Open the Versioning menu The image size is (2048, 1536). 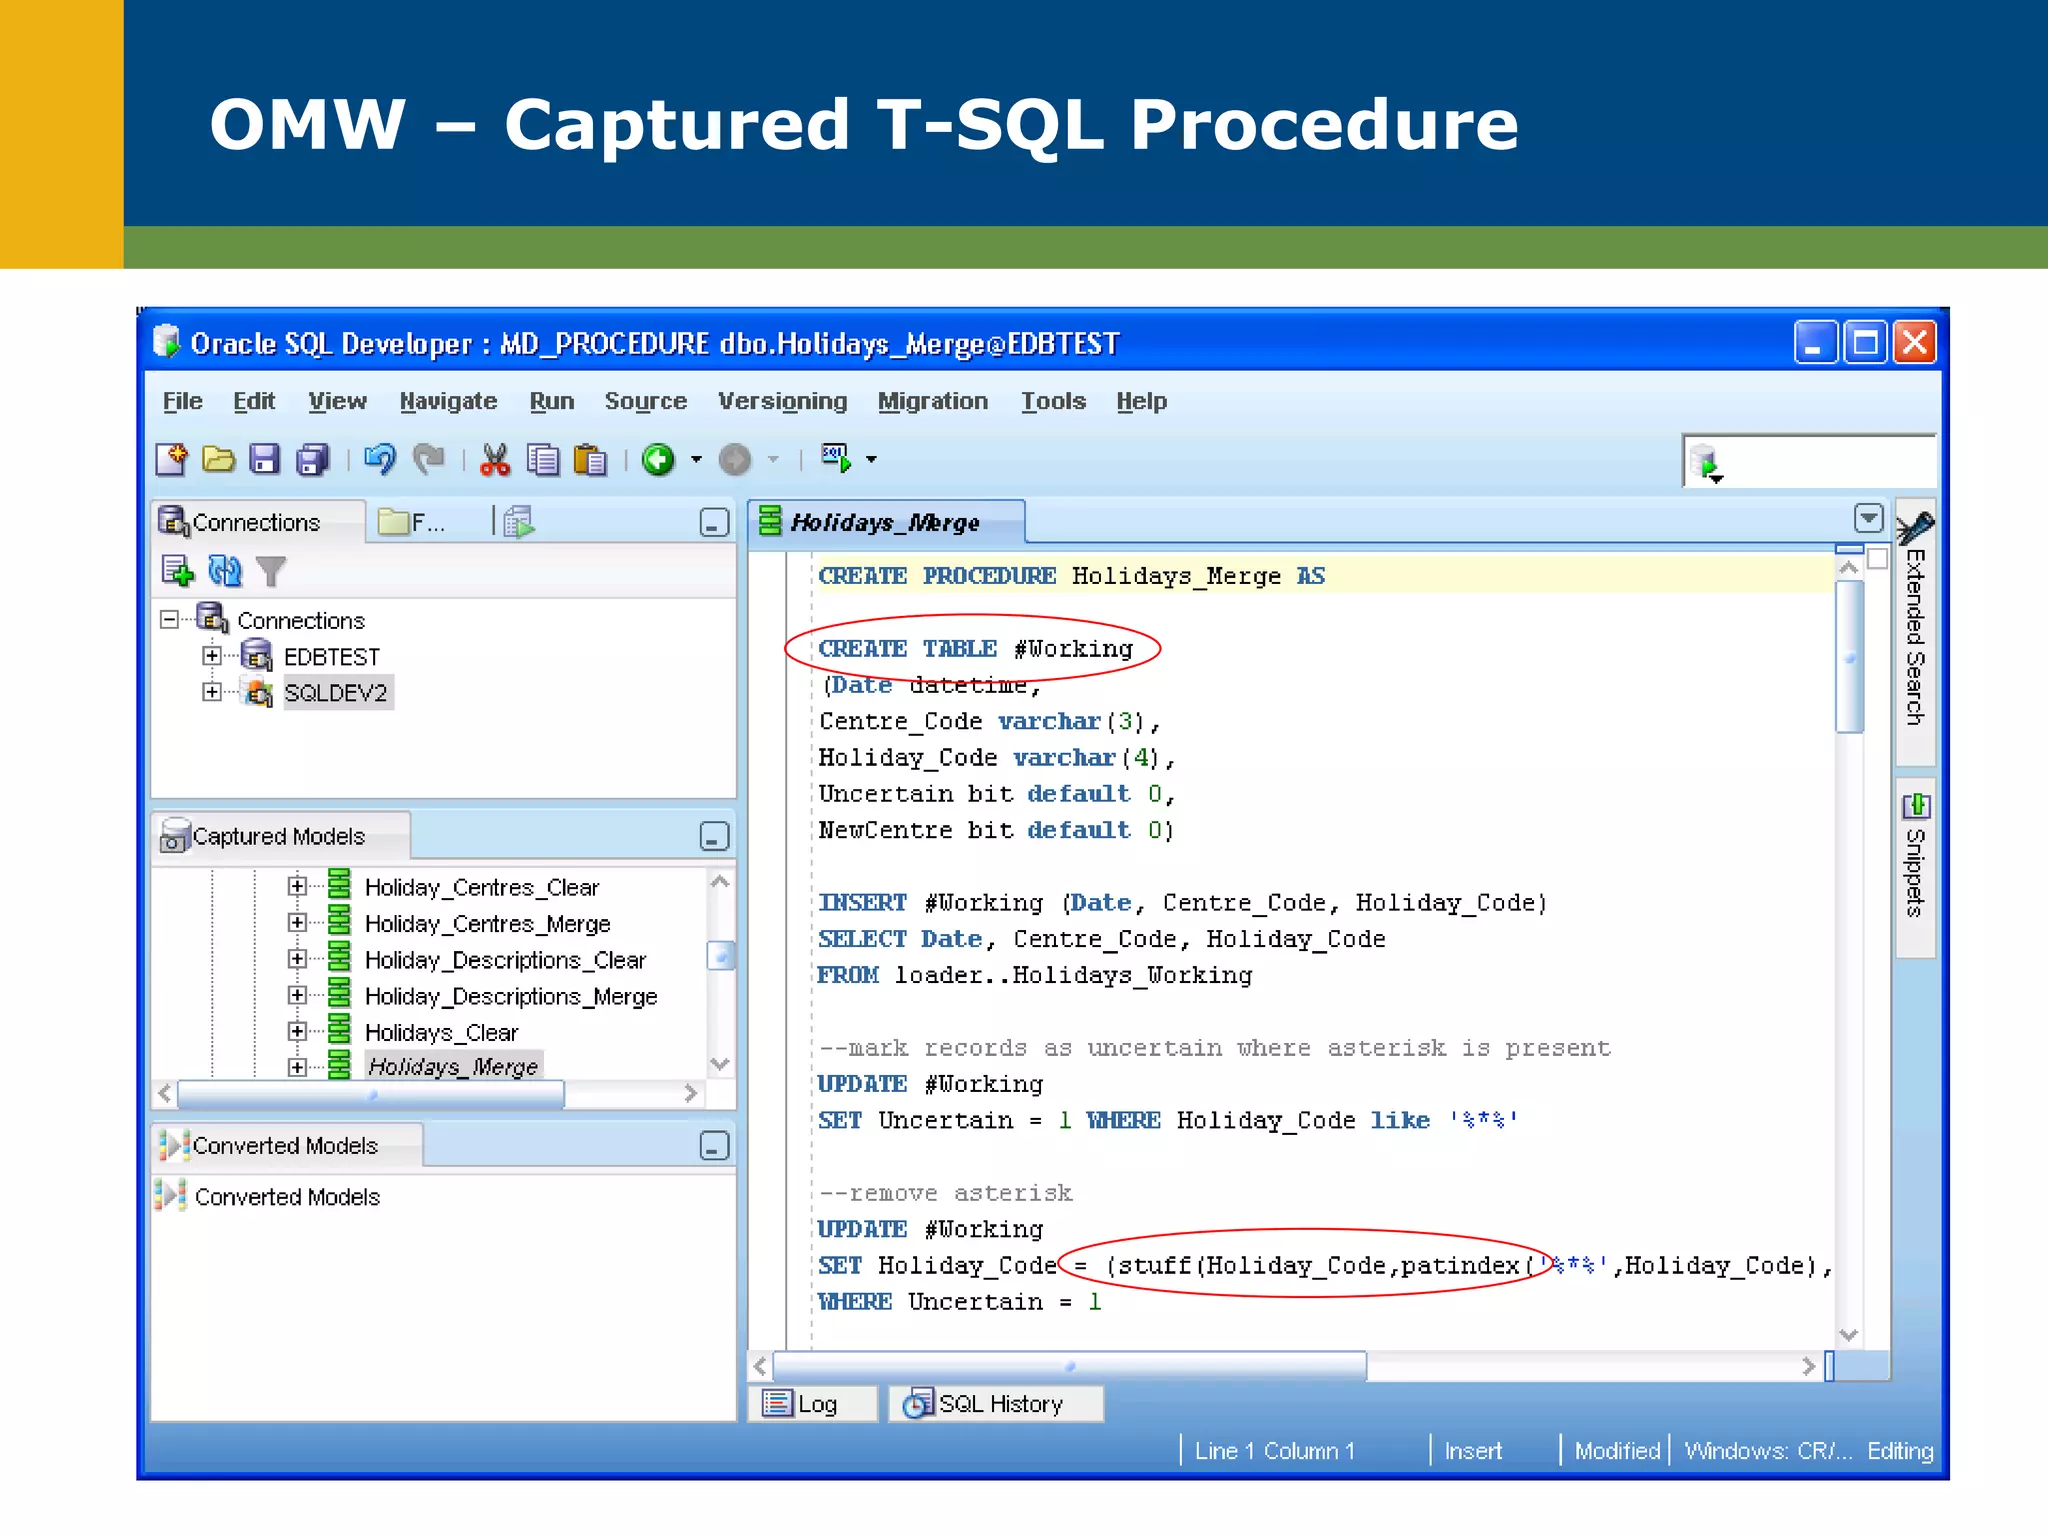coord(782,401)
